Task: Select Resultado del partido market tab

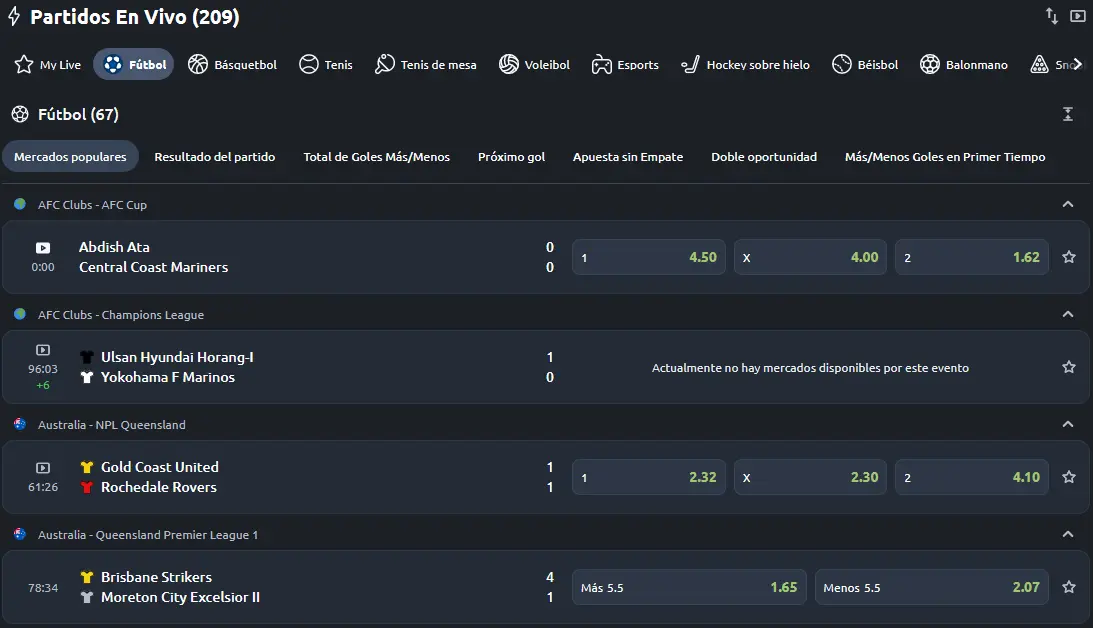Action: (x=215, y=157)
